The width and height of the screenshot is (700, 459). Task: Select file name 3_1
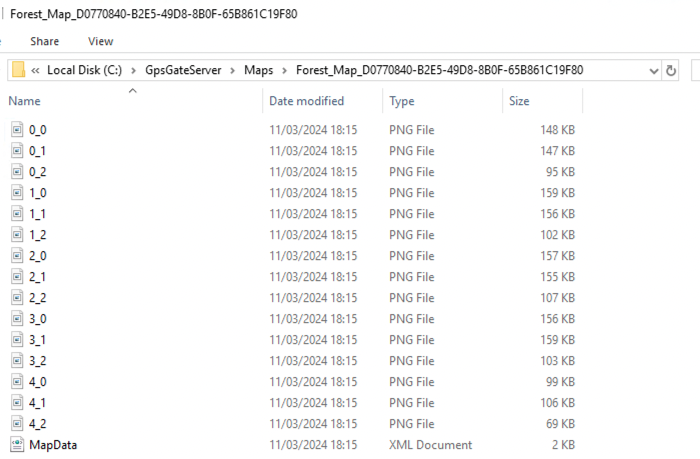click(38, 340)
